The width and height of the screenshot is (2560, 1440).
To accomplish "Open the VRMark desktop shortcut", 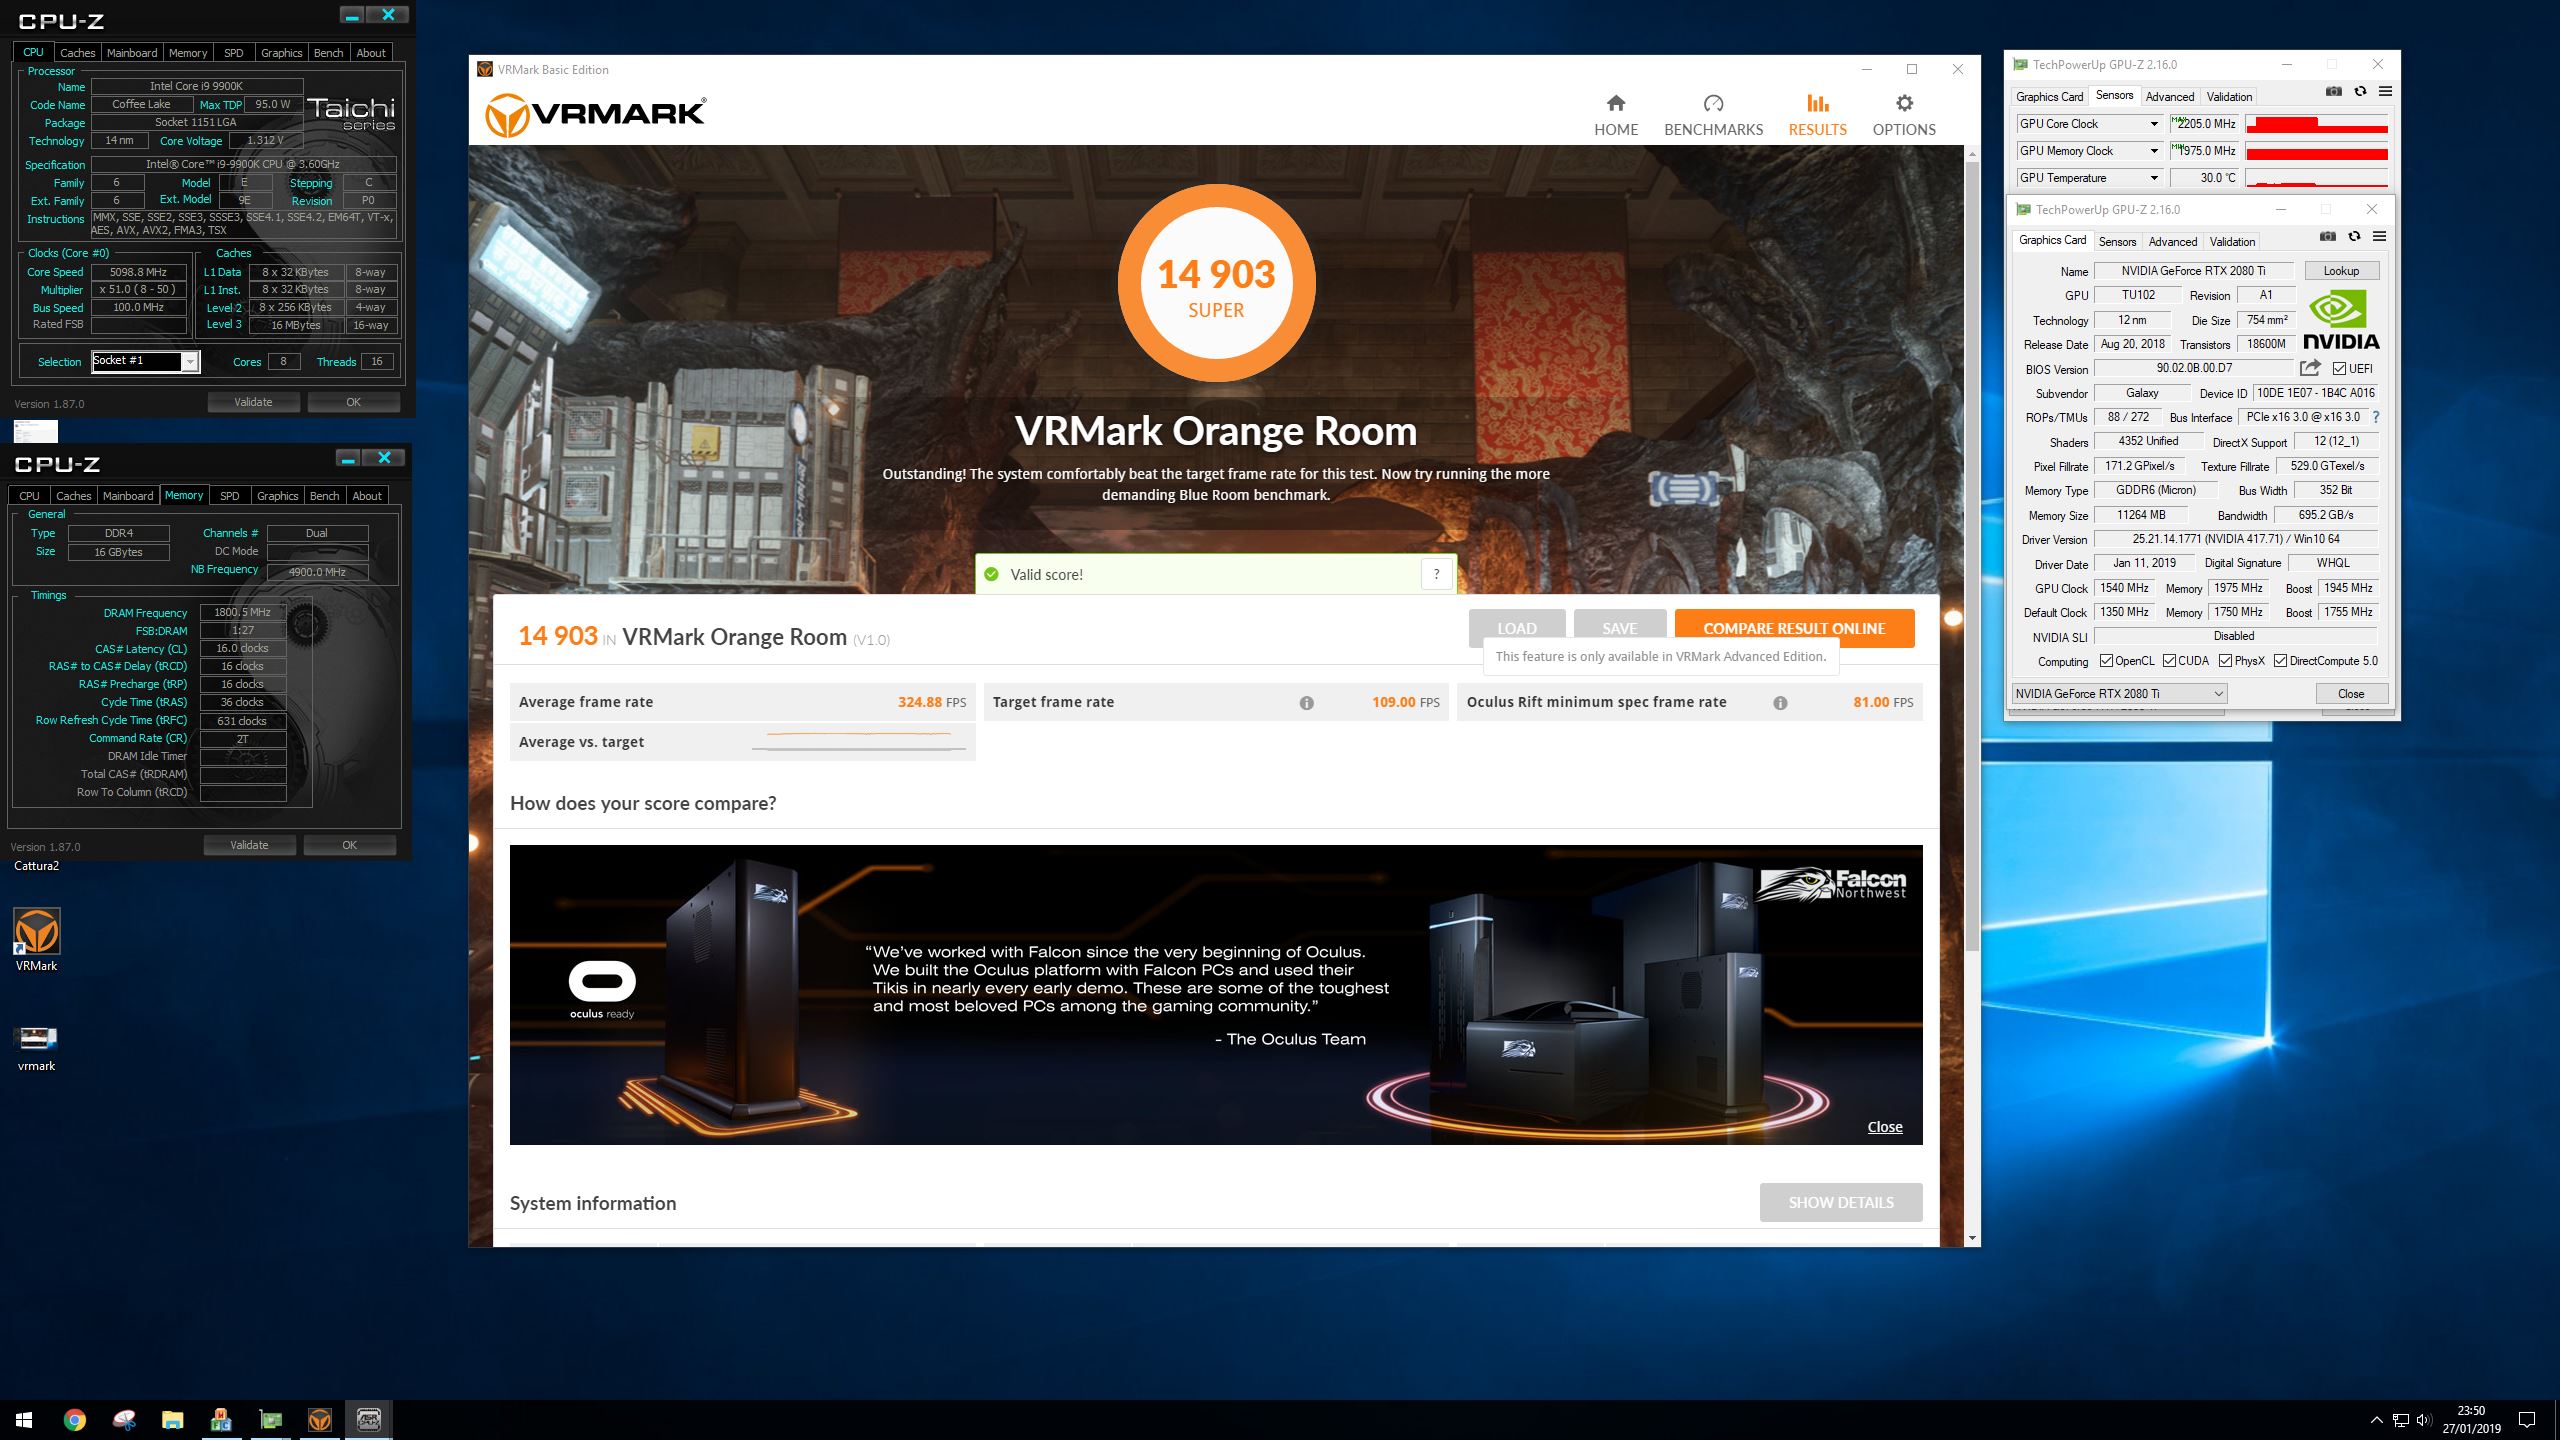I will point(37,940).
